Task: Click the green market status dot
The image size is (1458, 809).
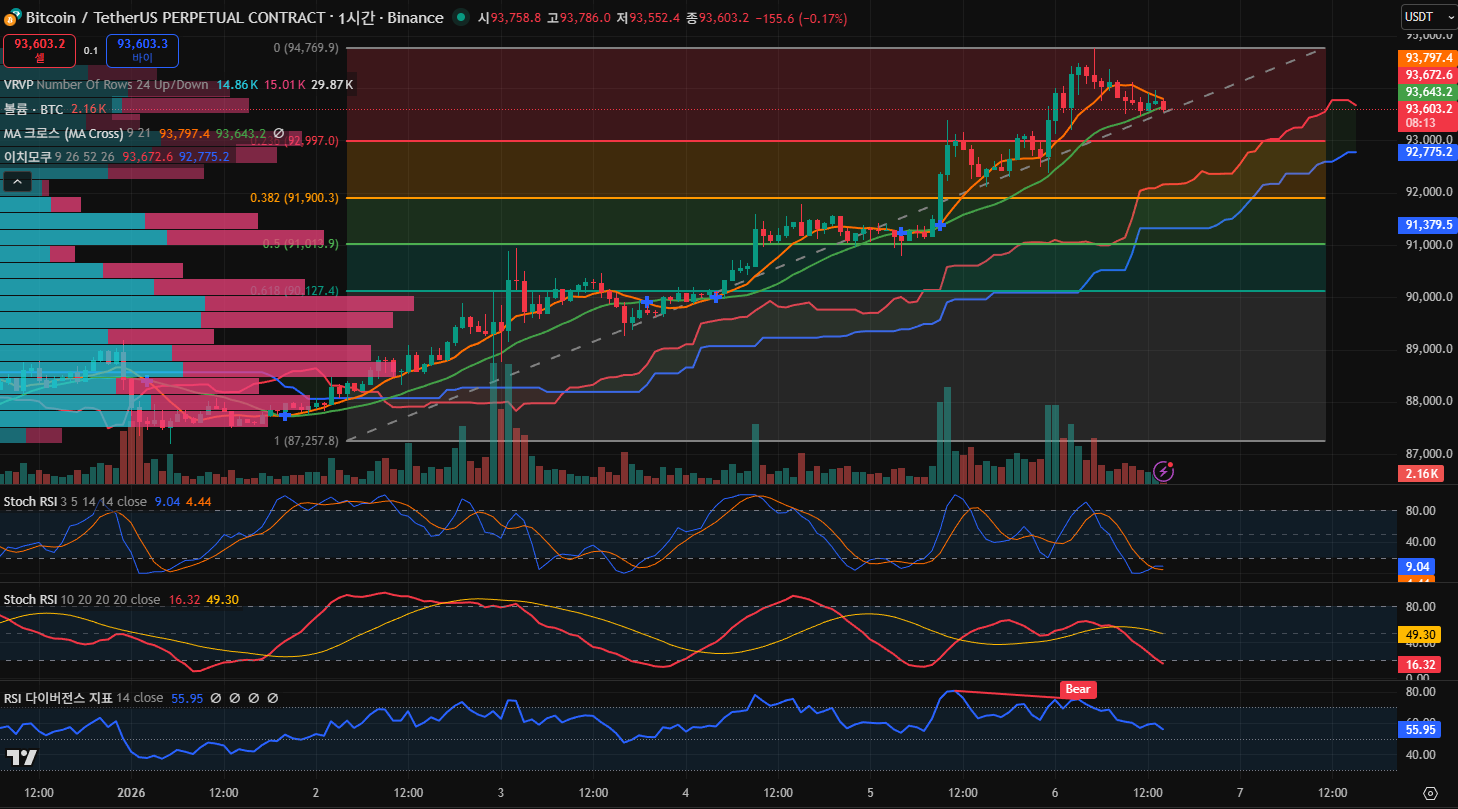Action: (x=459, y=17)
